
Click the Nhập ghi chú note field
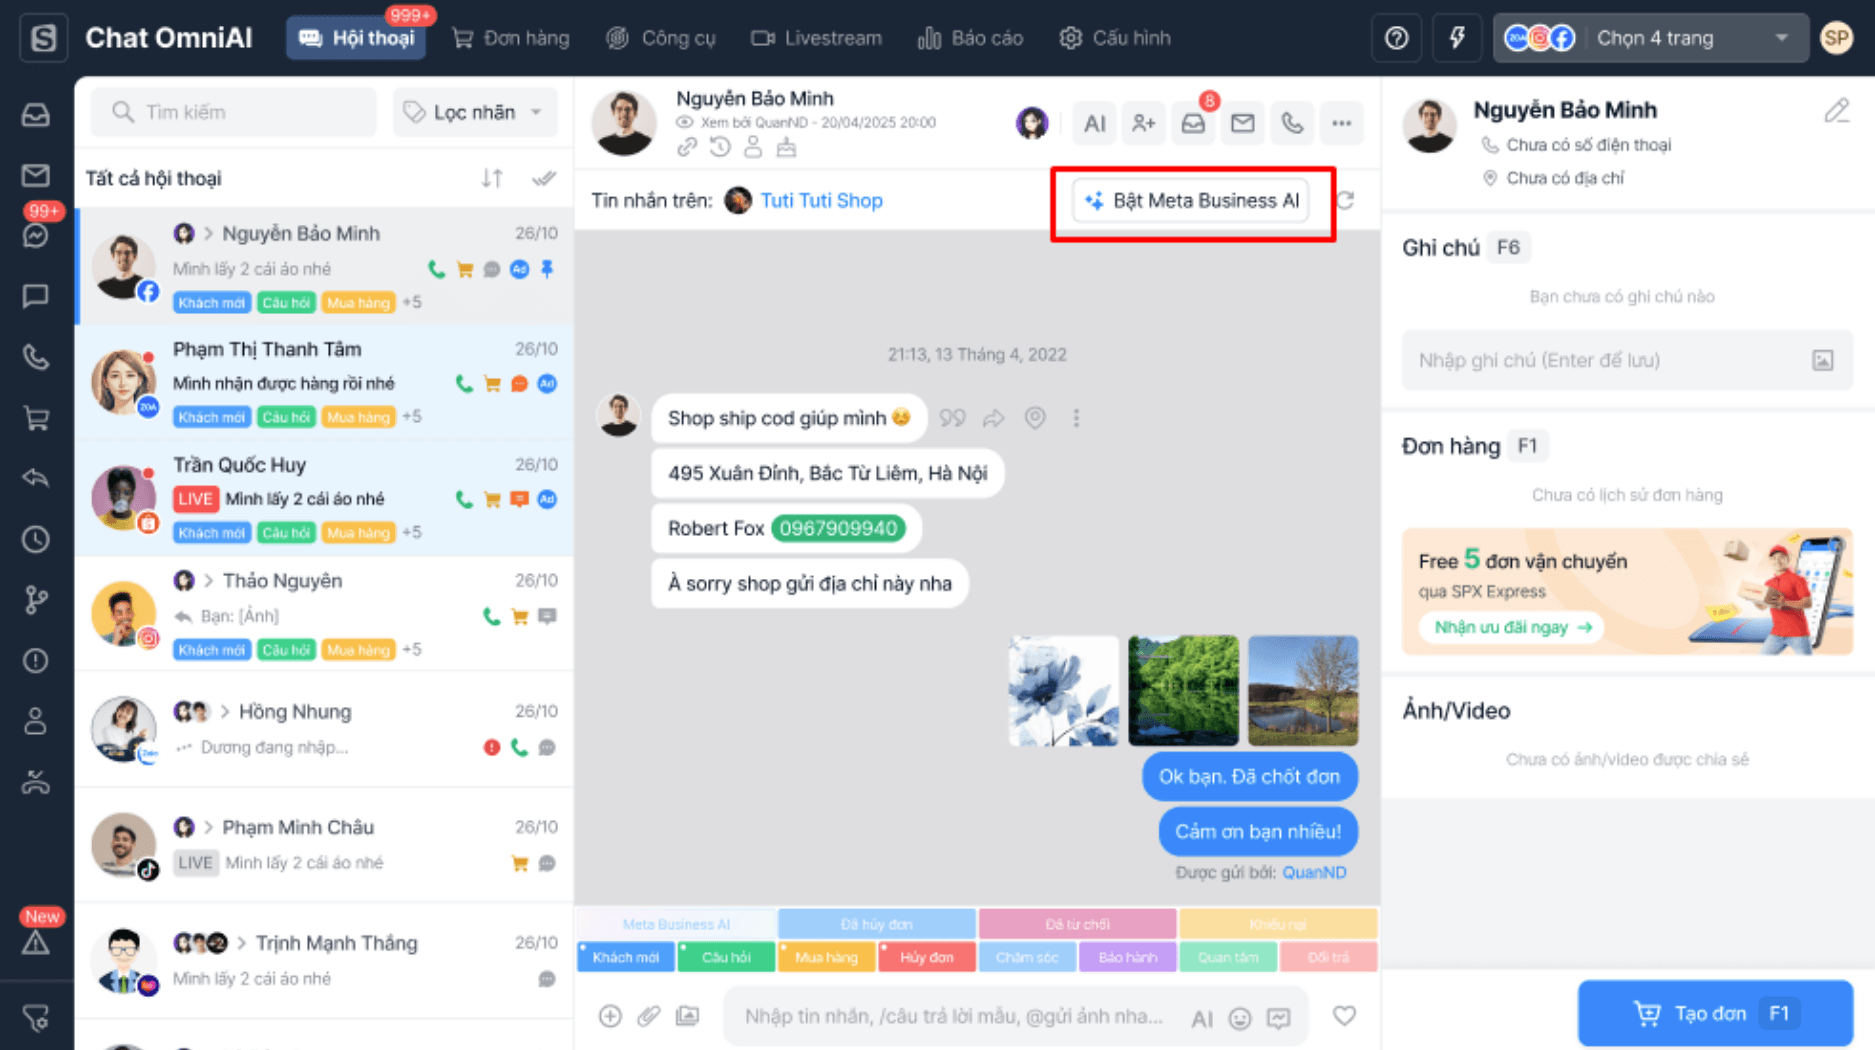[1627, 360]
